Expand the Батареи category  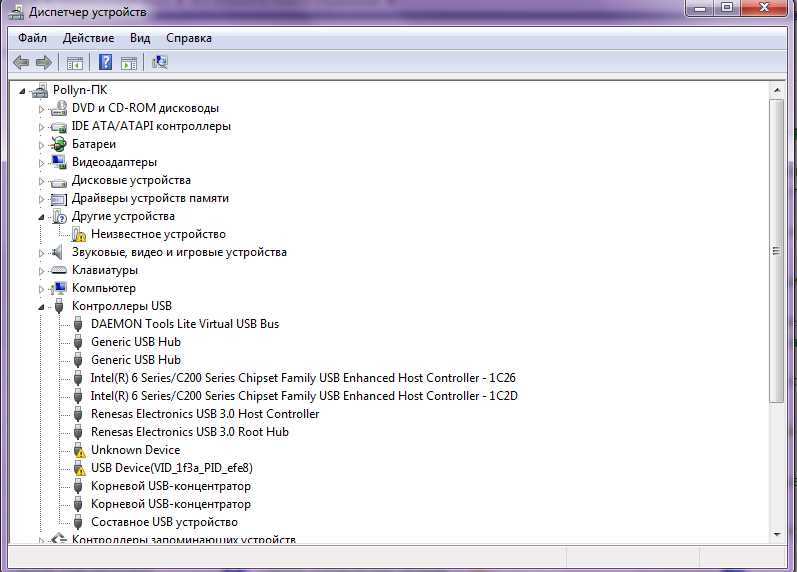[x=42, y=145]
